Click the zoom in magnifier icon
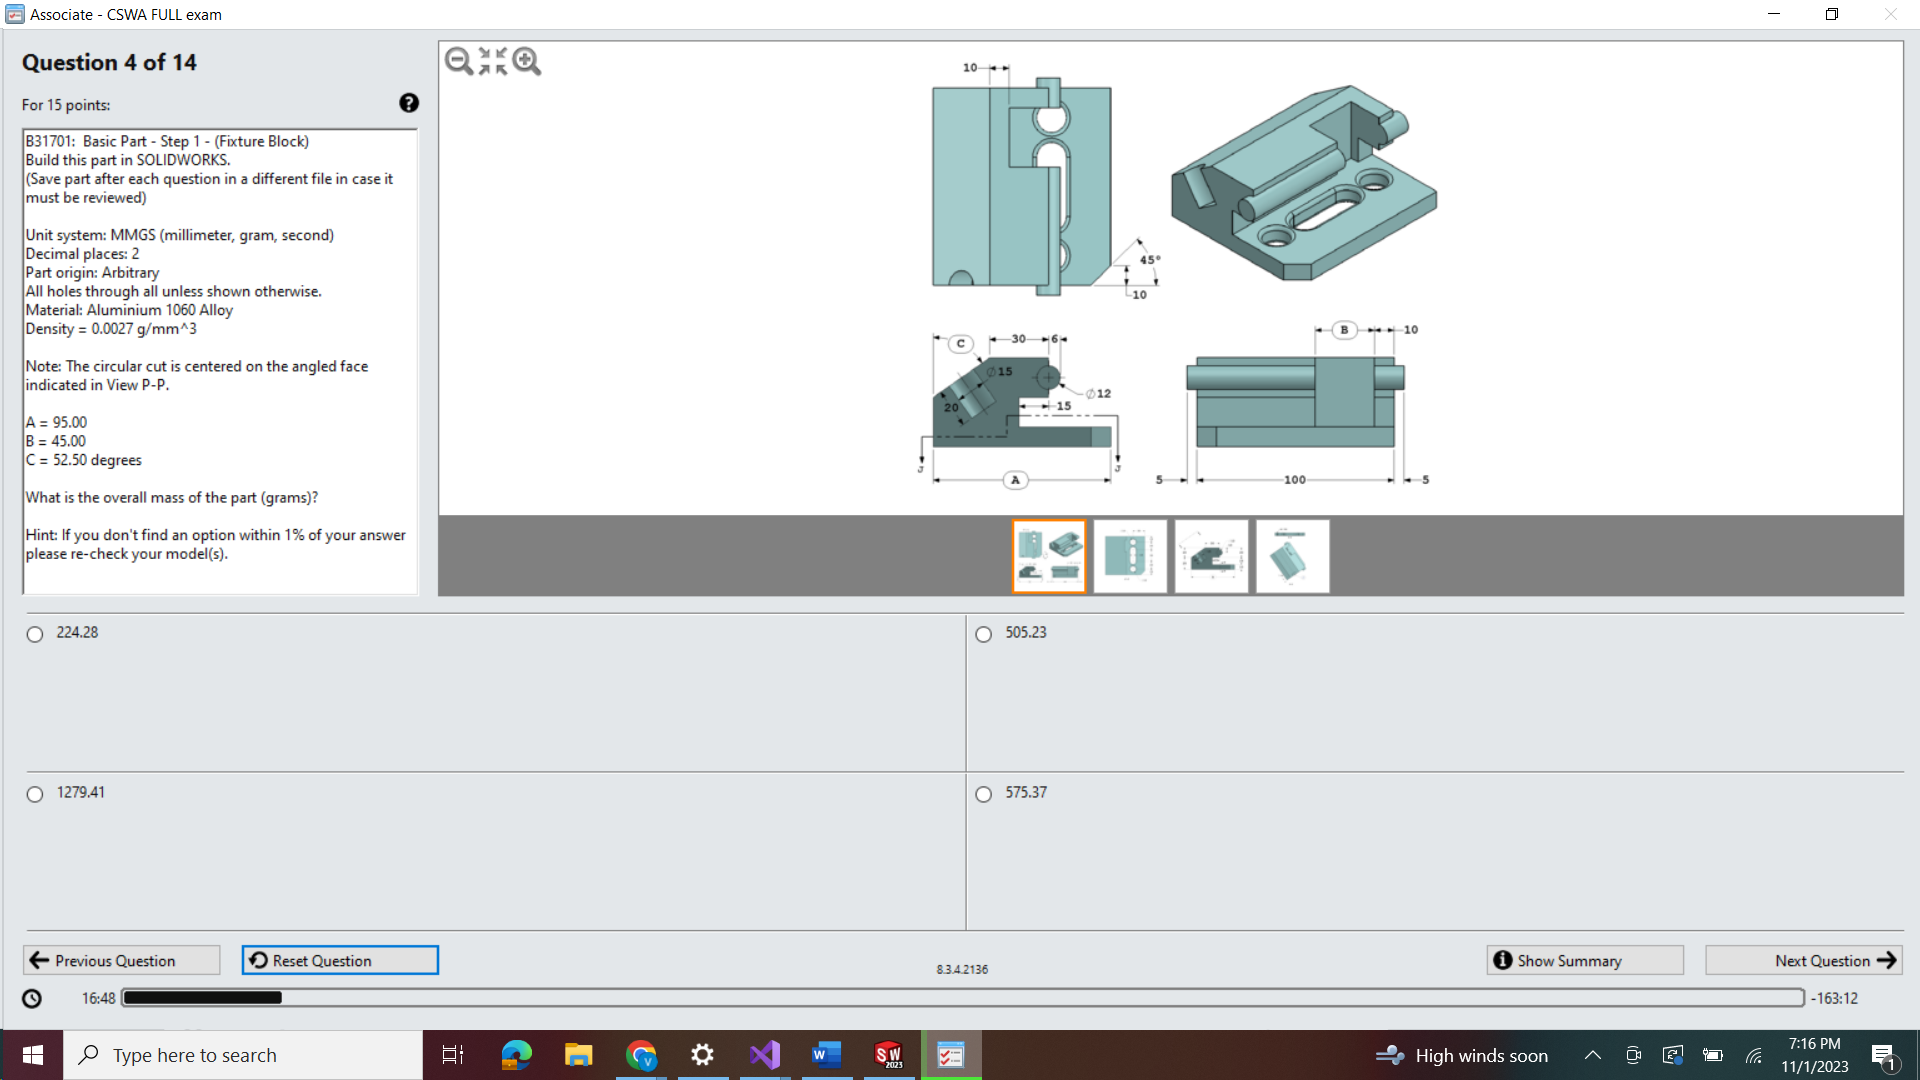This screenshot has height=1080, width=1920. coord(526,61)
